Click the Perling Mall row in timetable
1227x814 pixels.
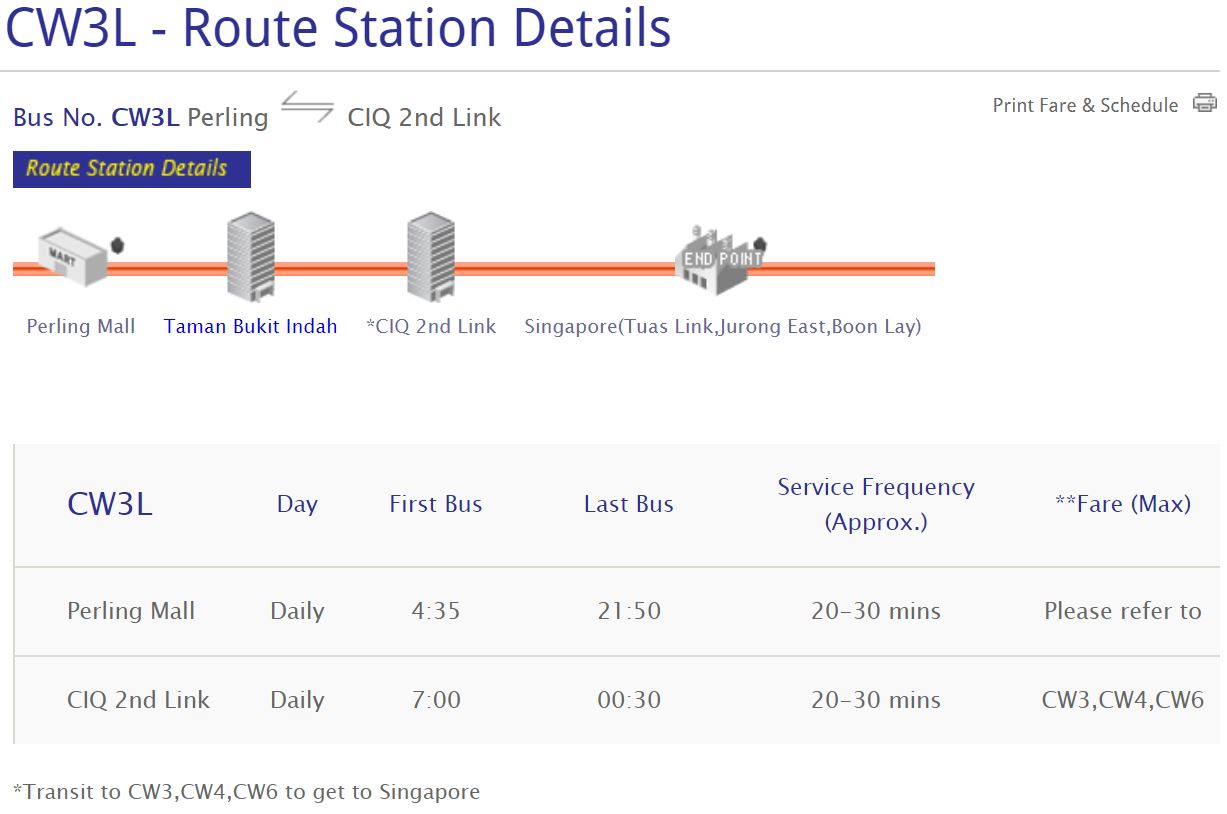coord(131,611)
